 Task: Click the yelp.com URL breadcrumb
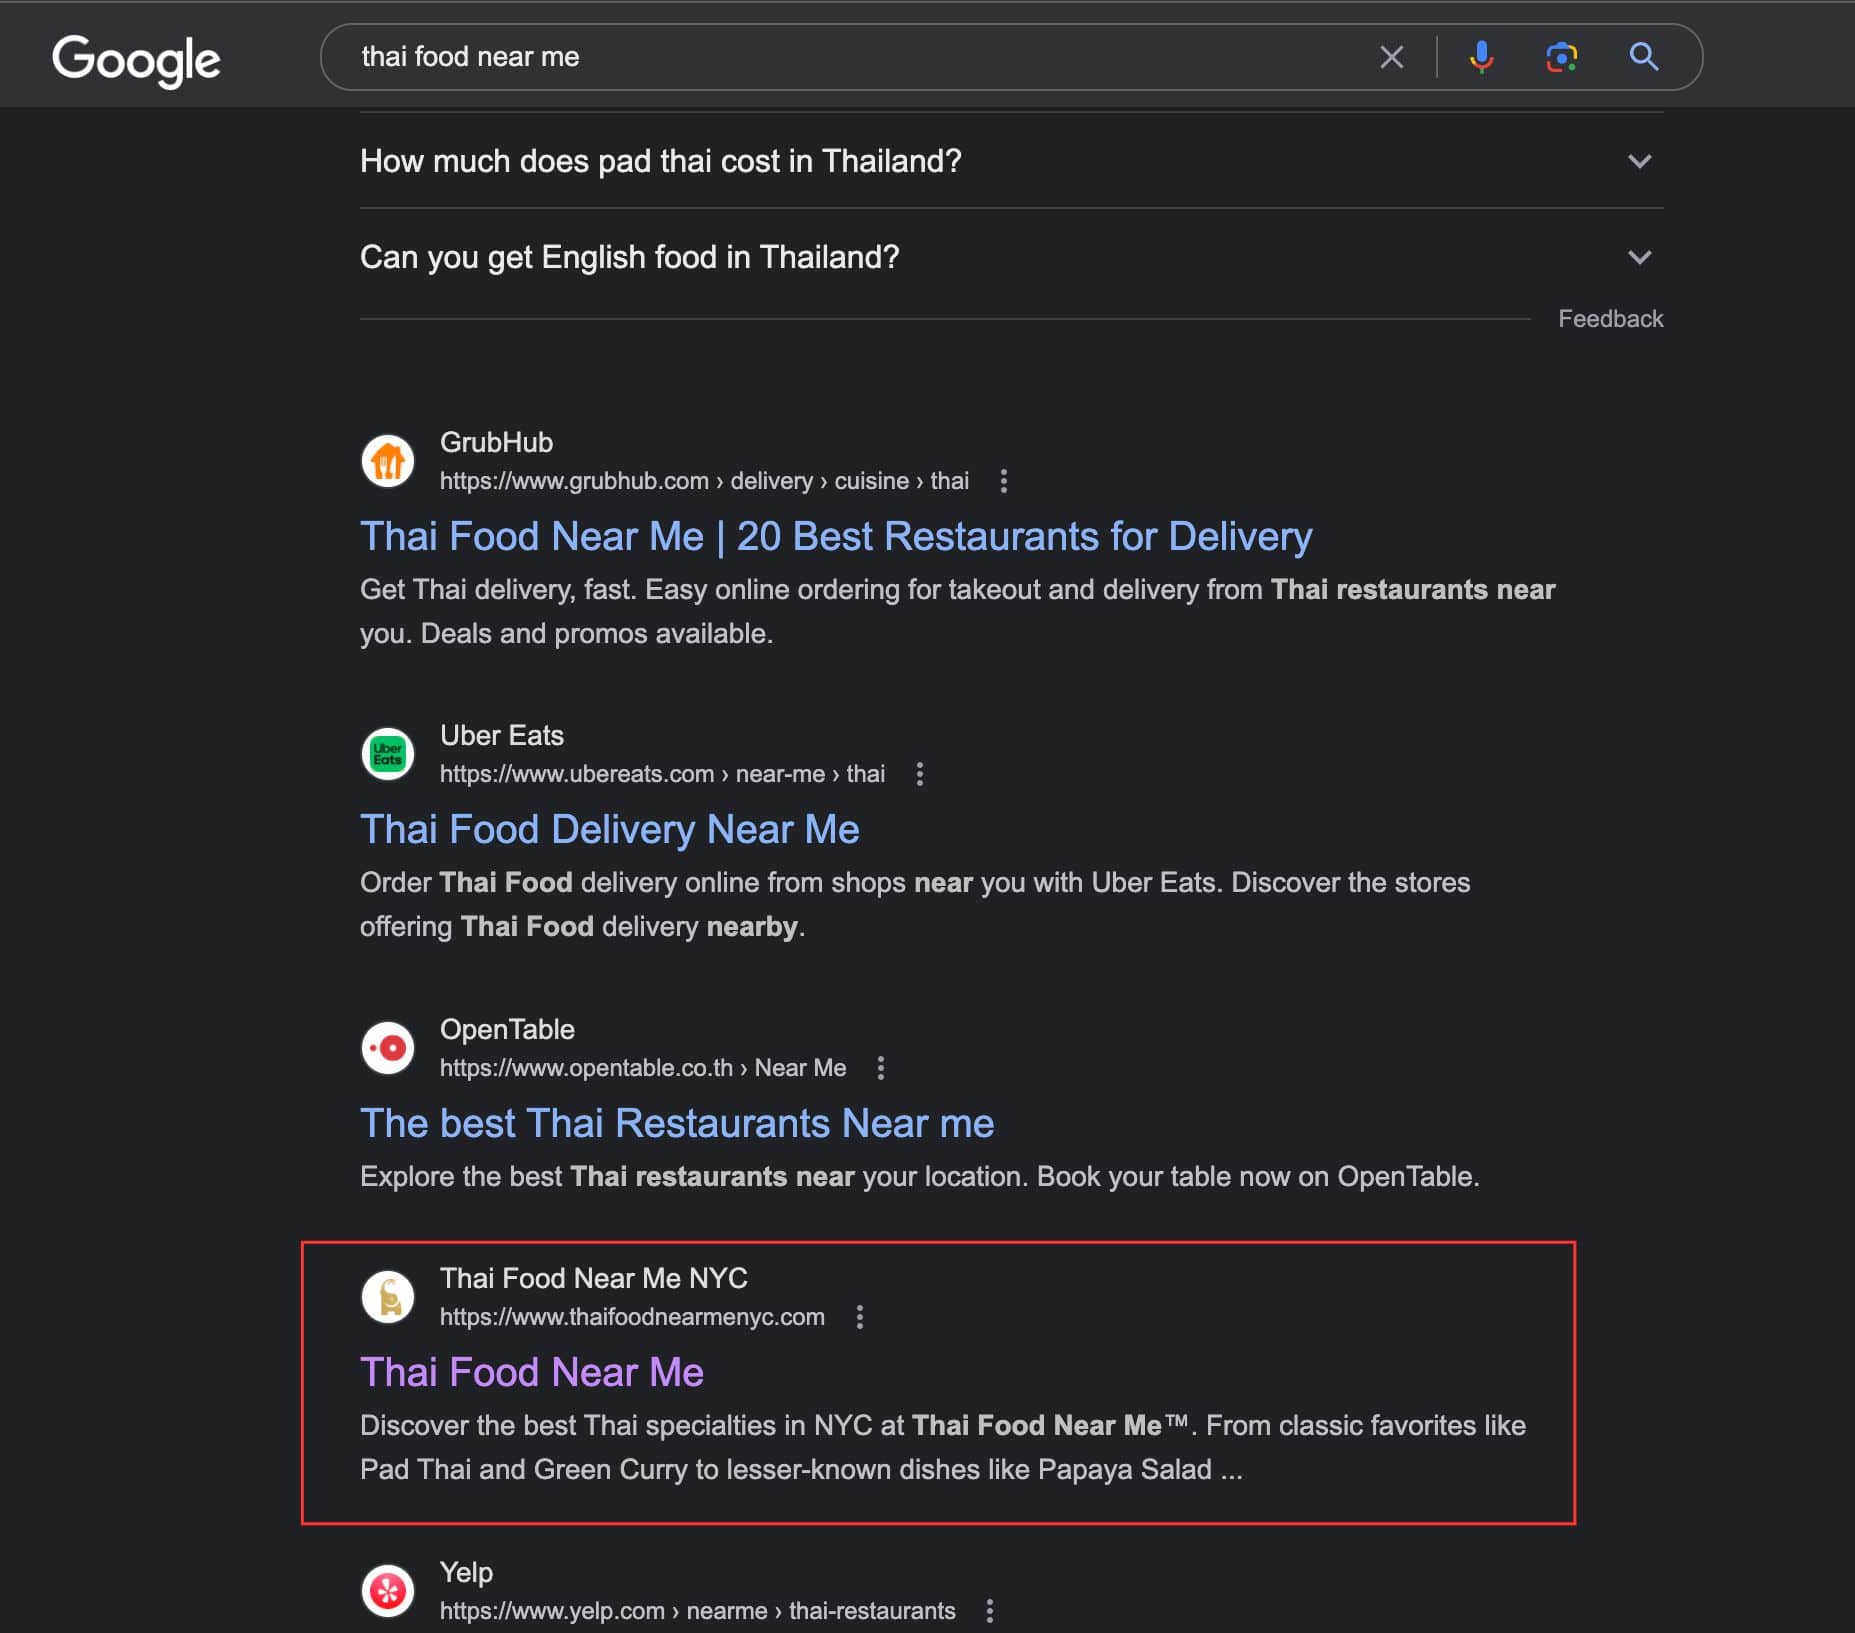(x=697, y=1611)
